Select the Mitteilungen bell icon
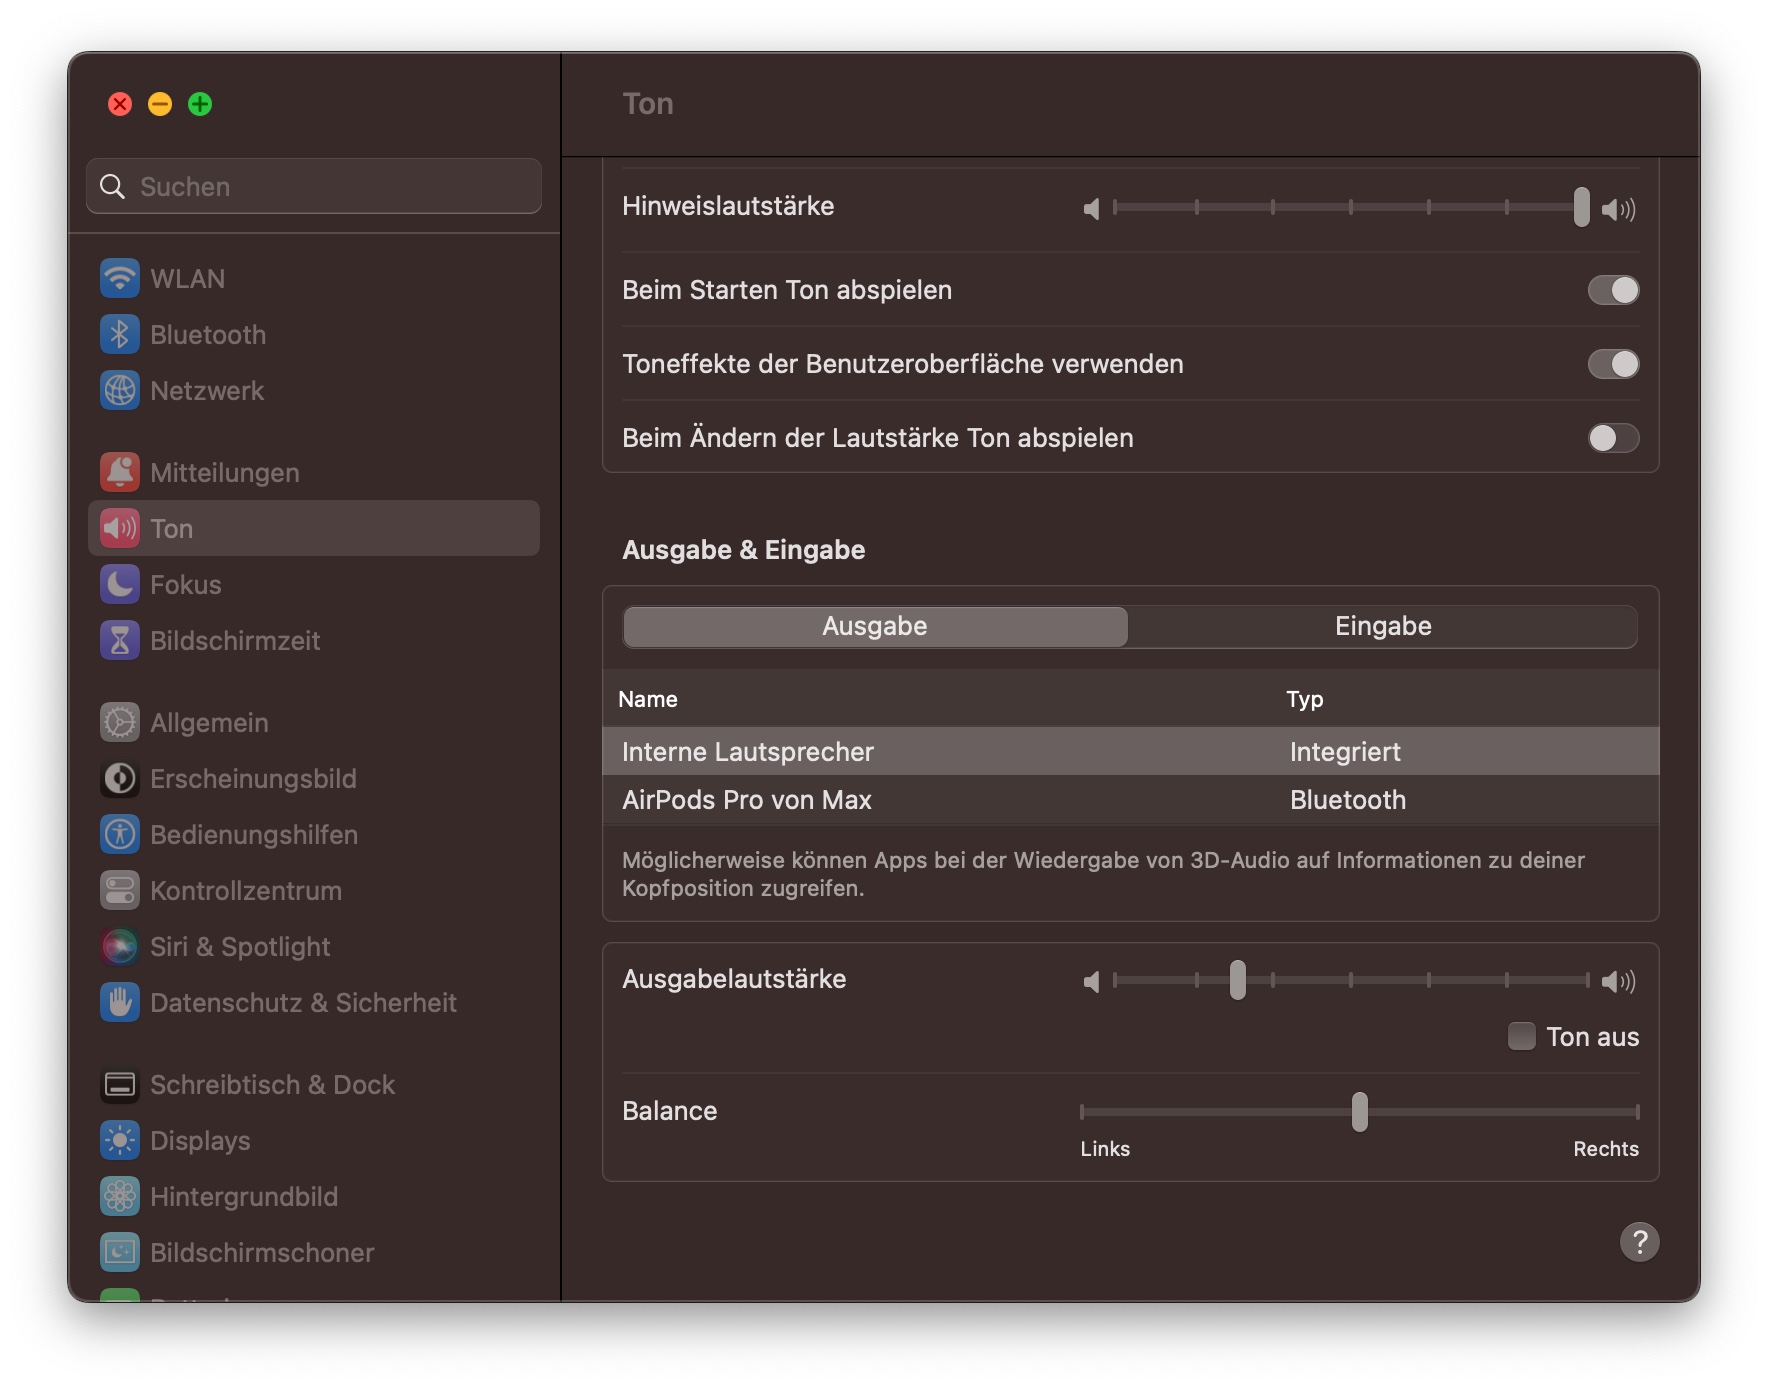 120,473
